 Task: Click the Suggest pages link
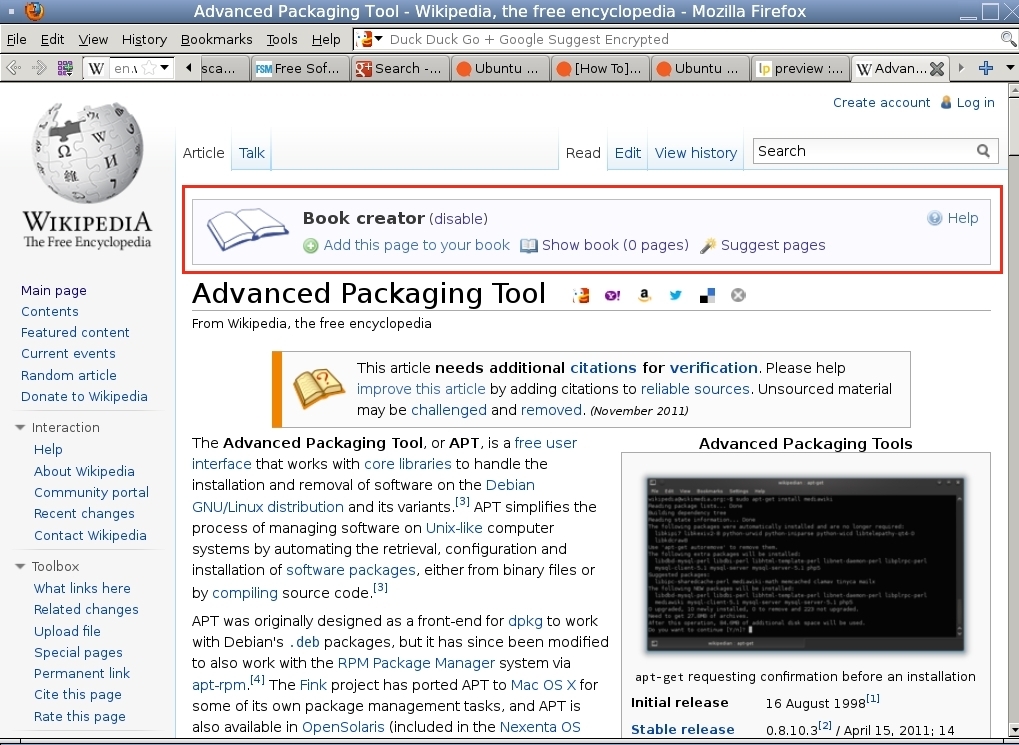[x=773, y=245]
